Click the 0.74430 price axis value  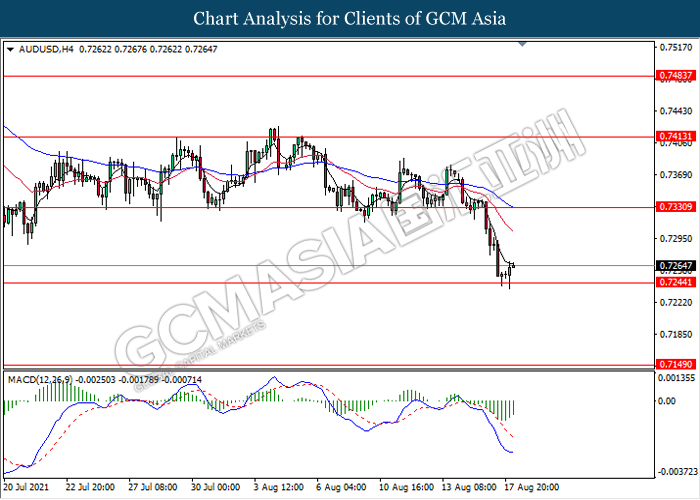coord(676,111)
